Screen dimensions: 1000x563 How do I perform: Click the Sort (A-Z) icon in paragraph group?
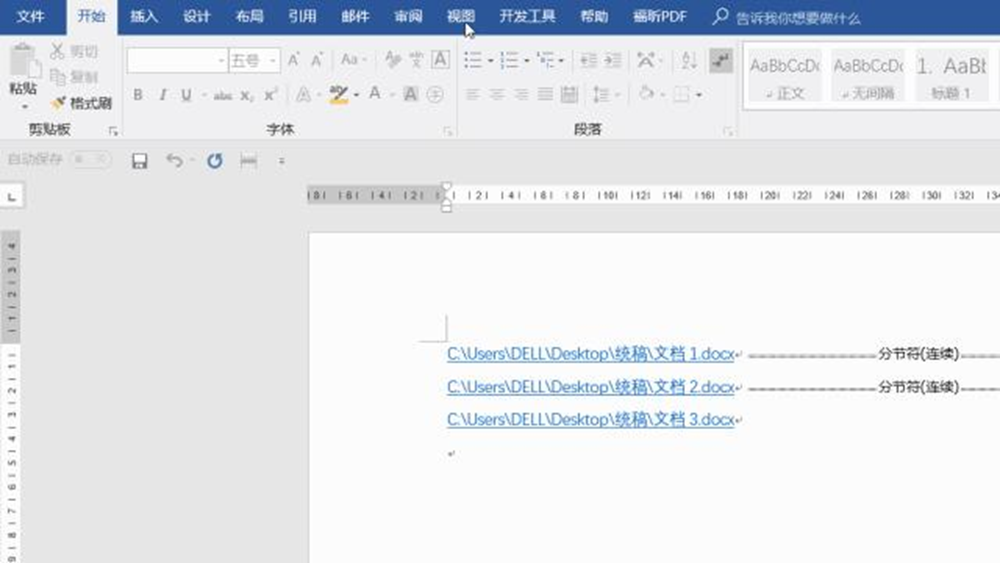(689, 61)
